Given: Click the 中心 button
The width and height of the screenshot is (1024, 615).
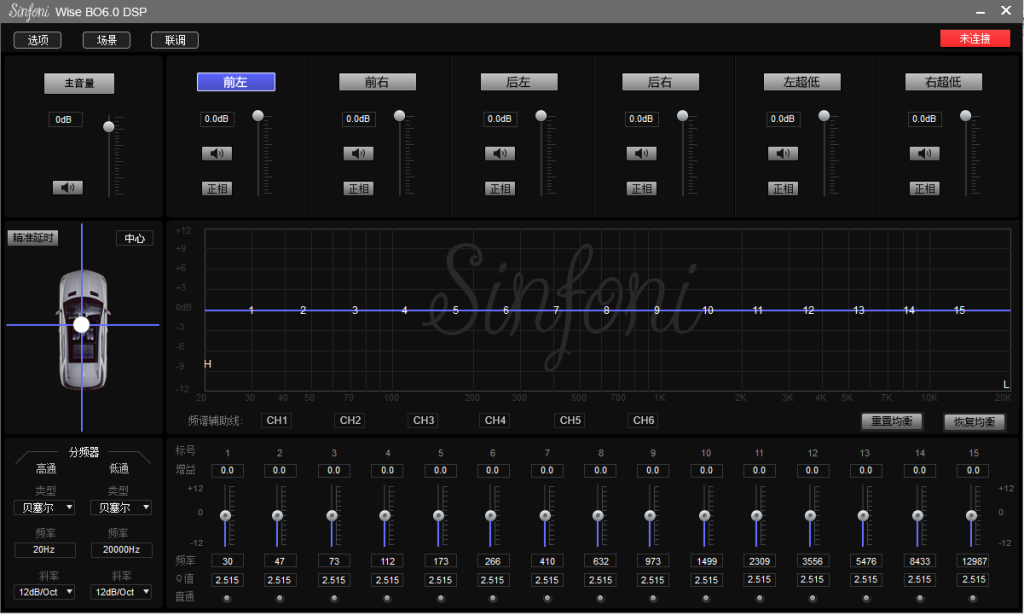Looking at the screenshot, I should click(x=135, y=238).
